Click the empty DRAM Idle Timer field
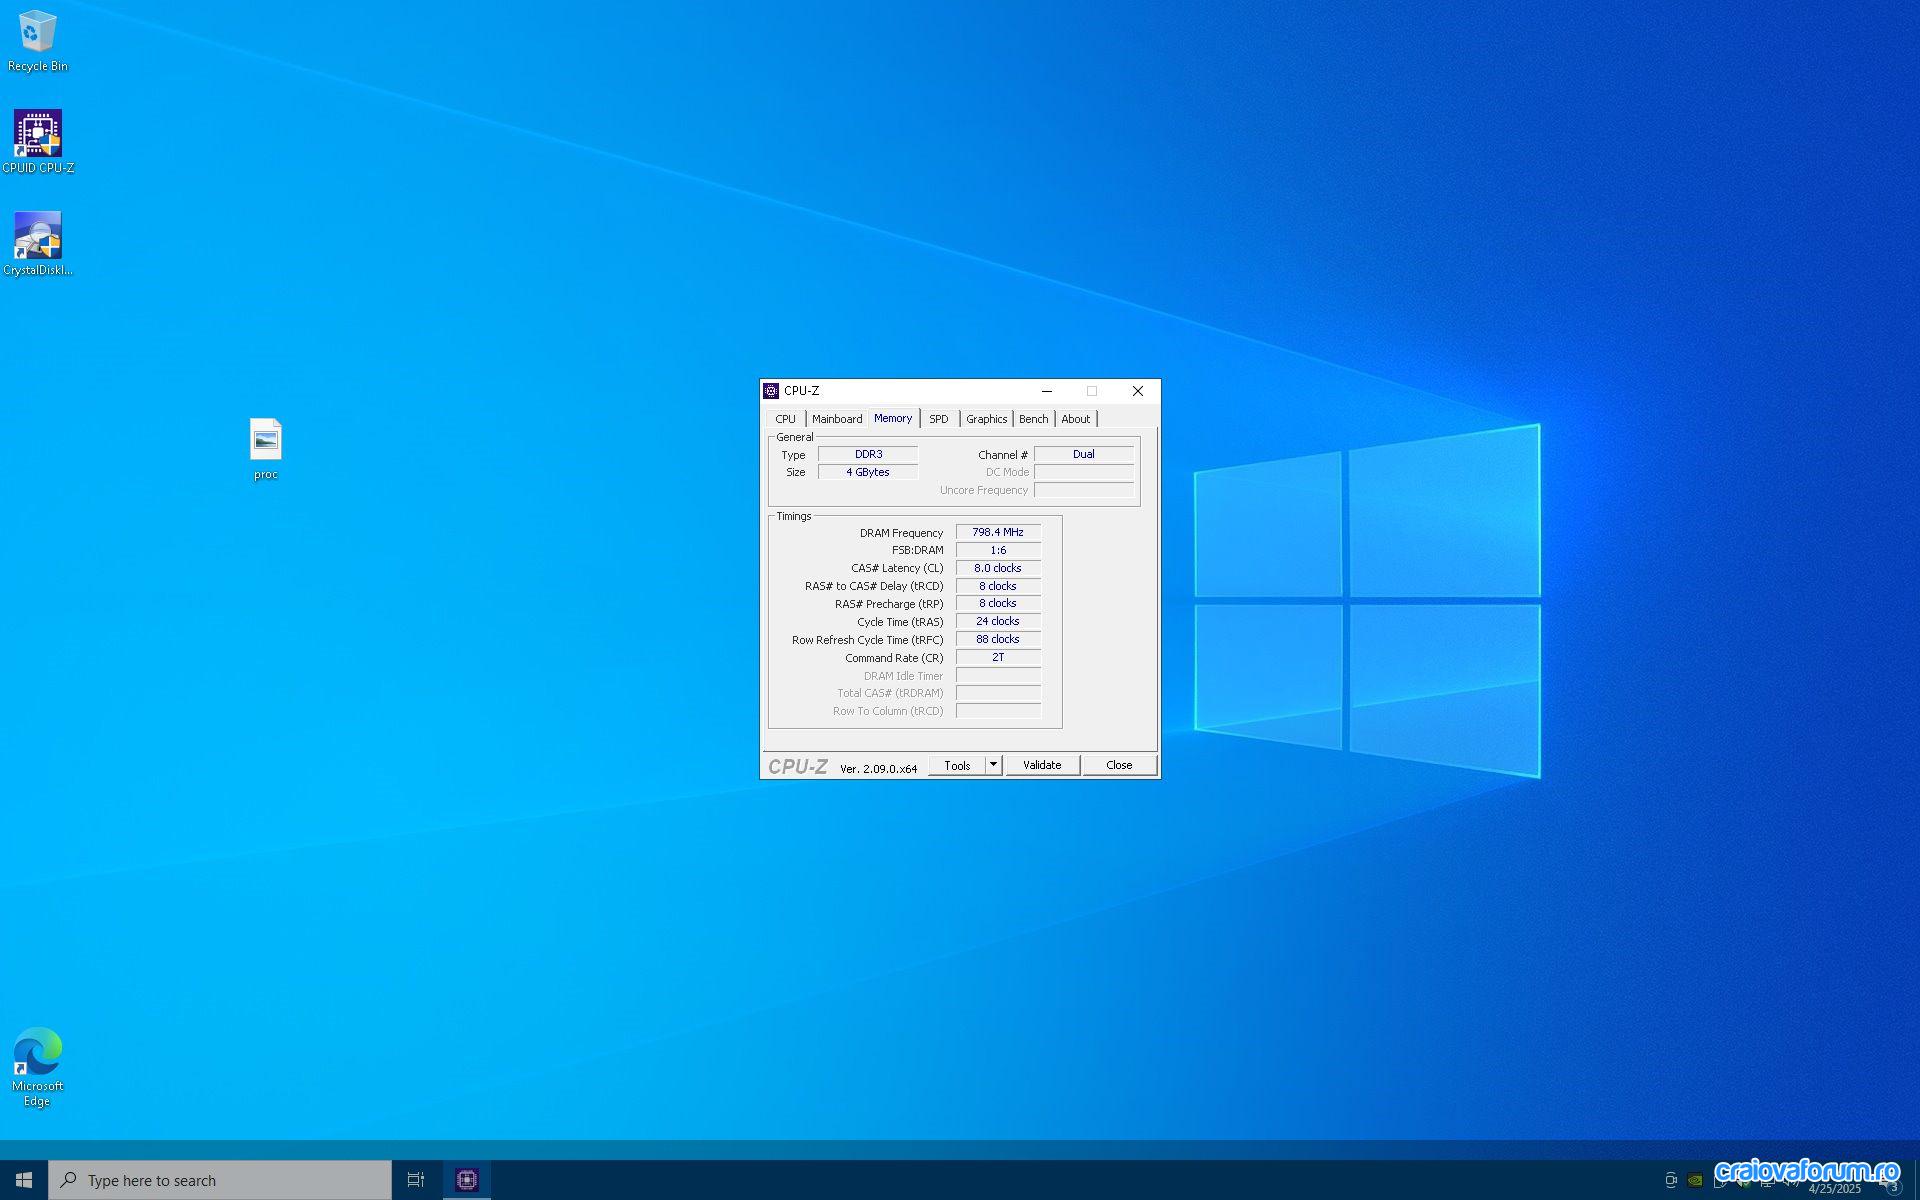Screen dimensions: 1920x1200 pyautogui.click(x=998, y=675)
